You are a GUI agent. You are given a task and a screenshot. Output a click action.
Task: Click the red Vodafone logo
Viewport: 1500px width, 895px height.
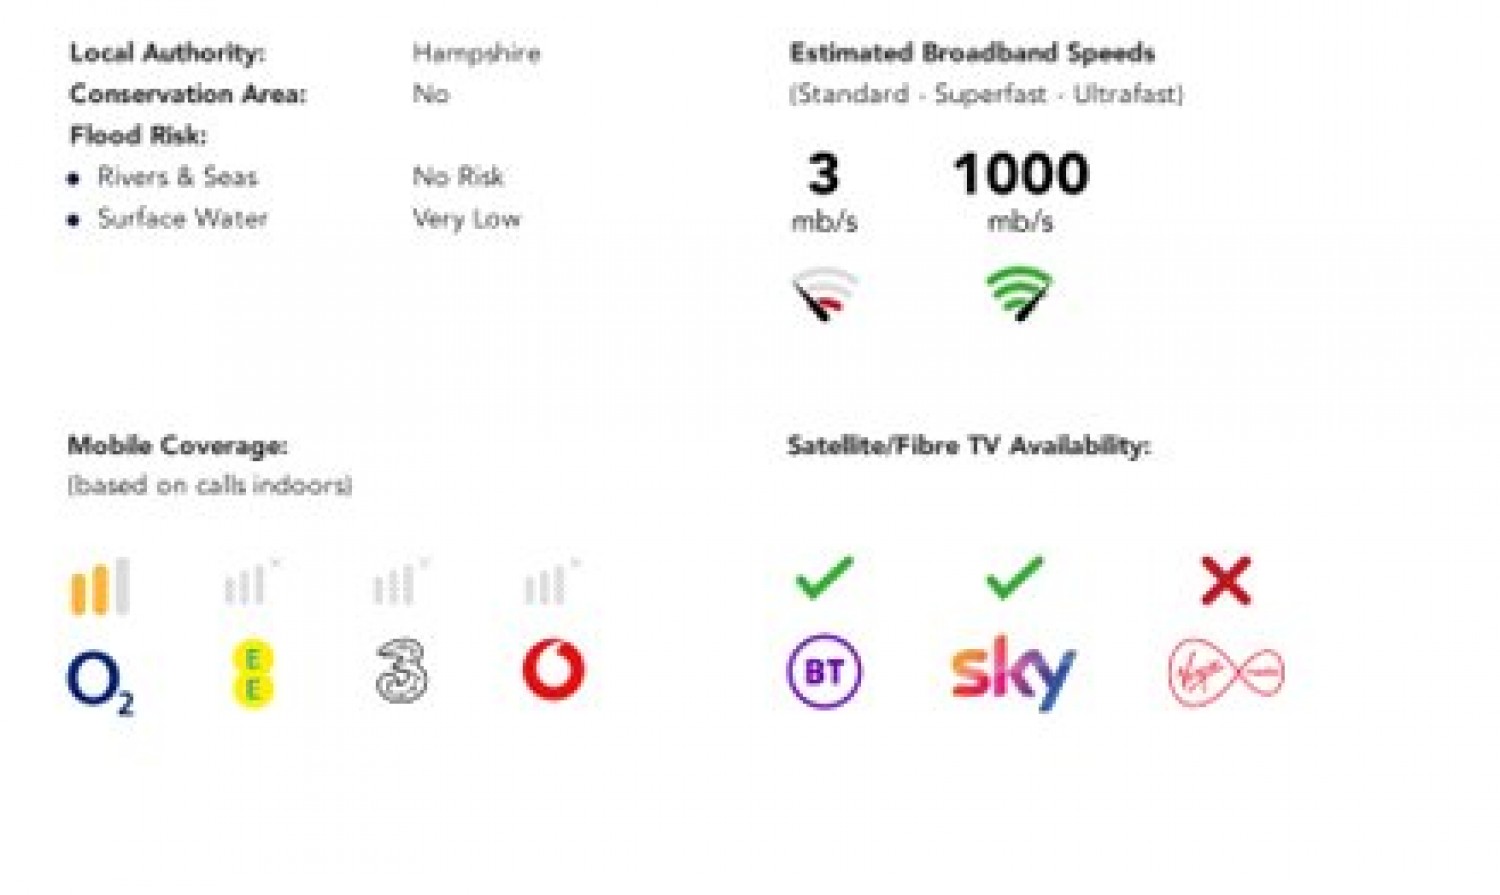(x=554, y=670)
